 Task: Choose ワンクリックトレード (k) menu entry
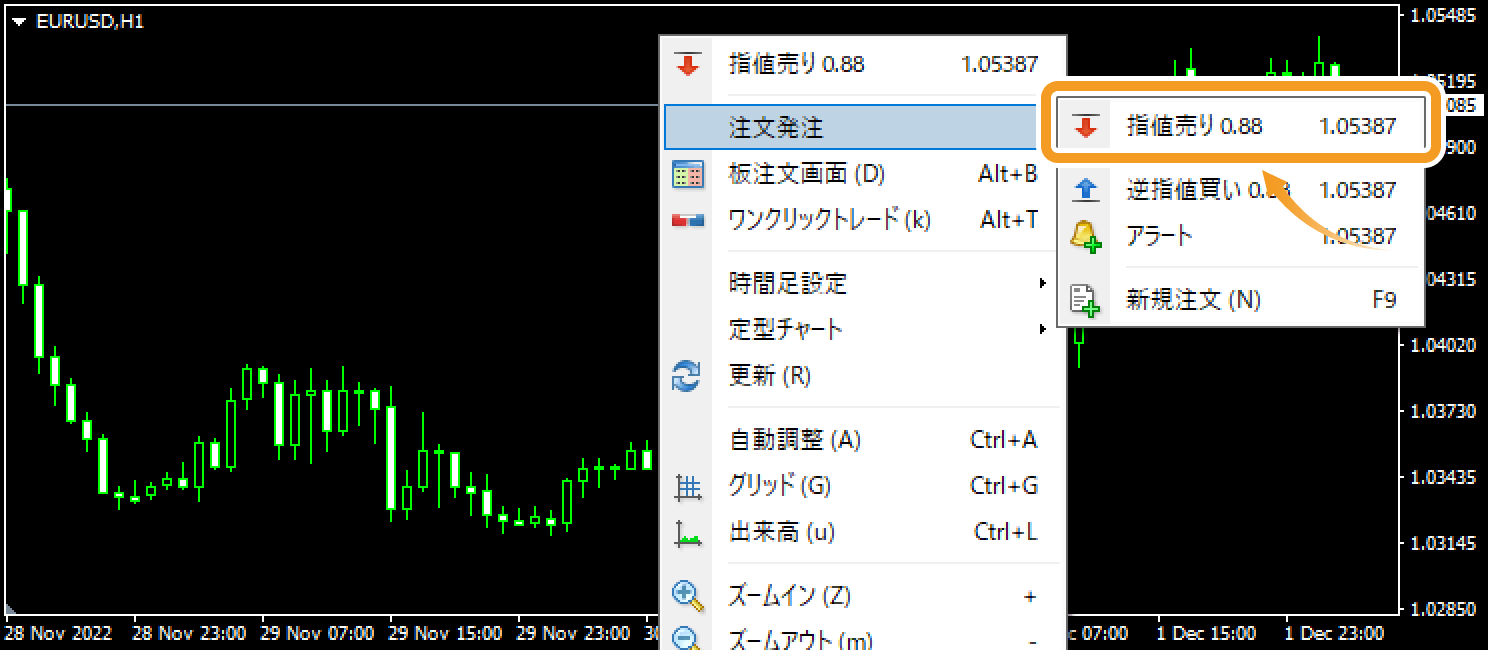[862, 220]
